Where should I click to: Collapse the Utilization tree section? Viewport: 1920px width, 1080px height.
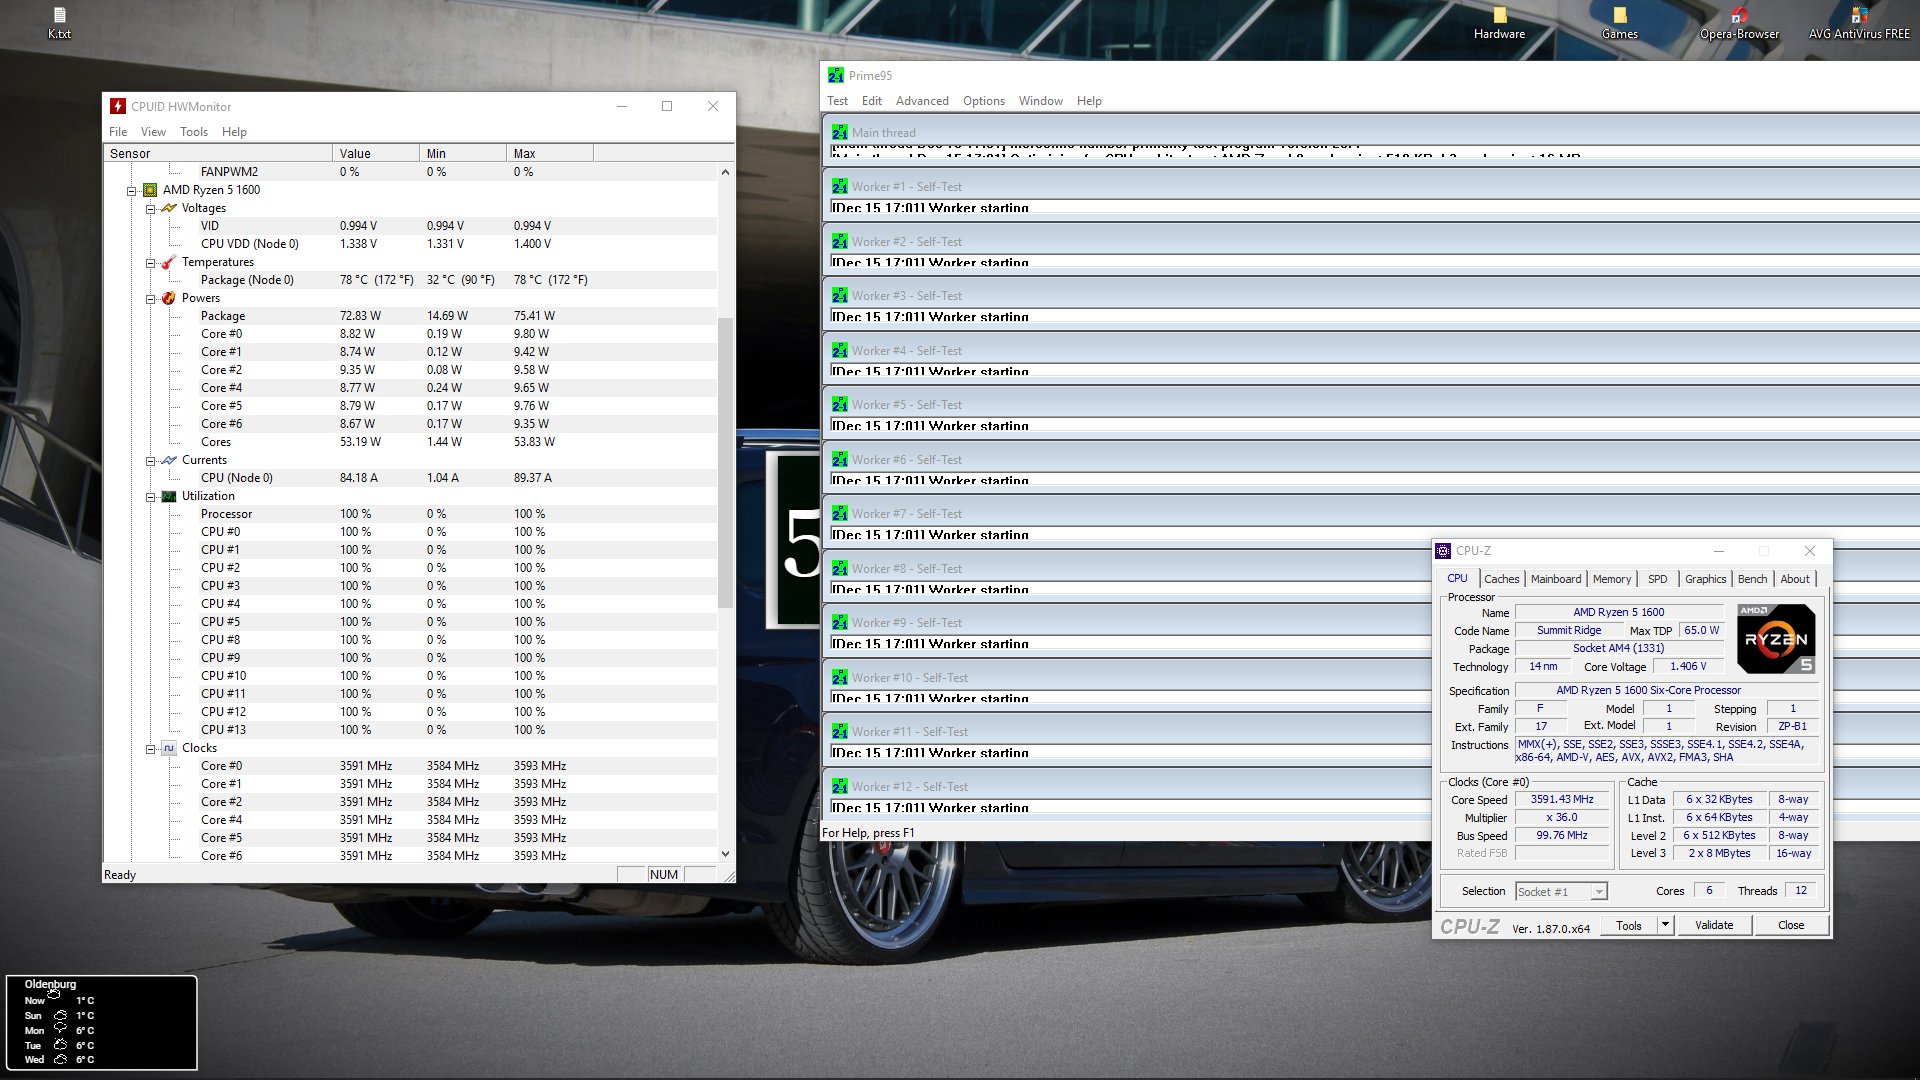(x=150, y=496)
